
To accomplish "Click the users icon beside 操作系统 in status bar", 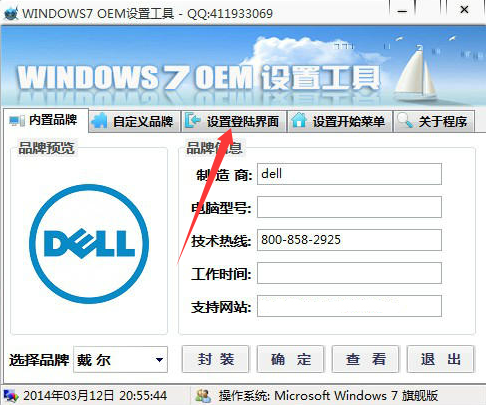I will [203, 396].
